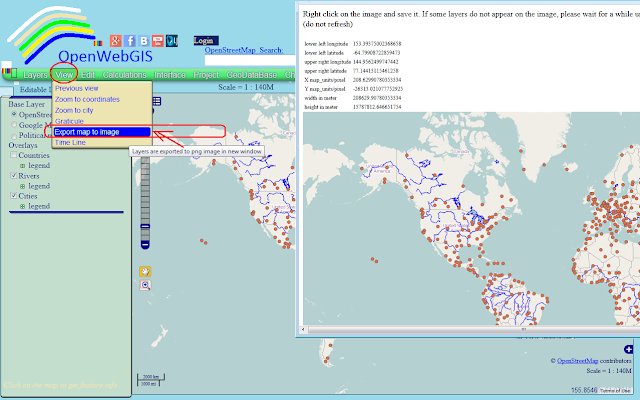Click the Overlays heading
Viewport: 640px width, 400px height.
click(23, 145)
